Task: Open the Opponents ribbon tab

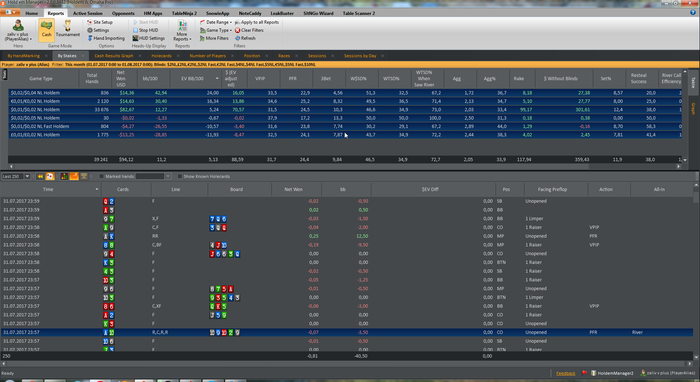Action: point(123,13)
